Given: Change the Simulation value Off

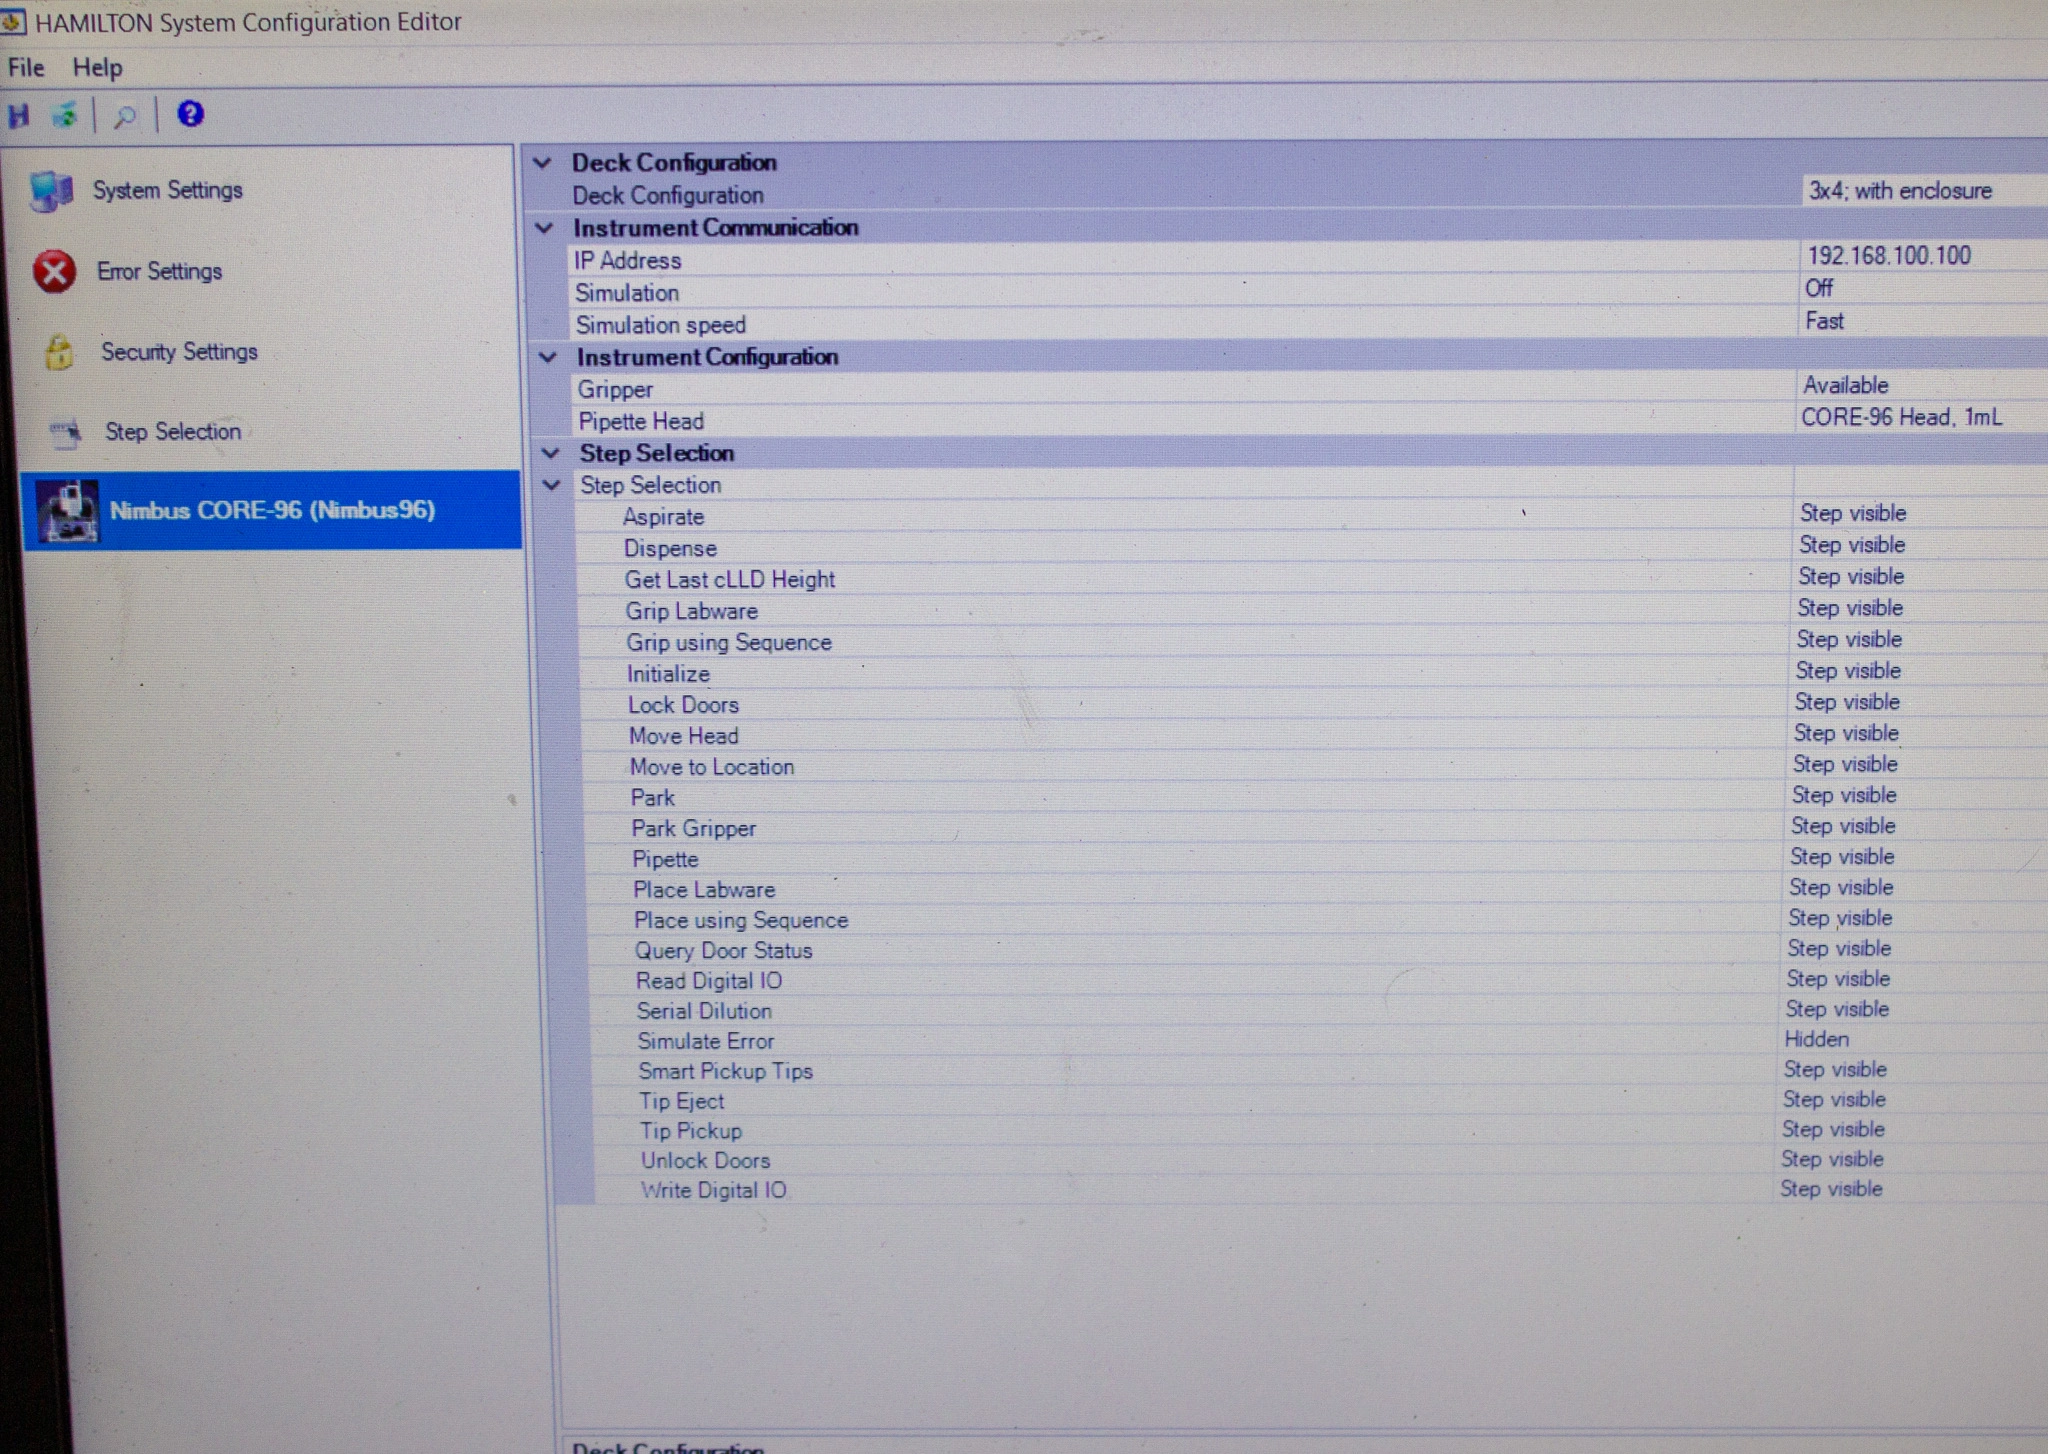Looking at the screenshot, I should tap(1819, 288).
